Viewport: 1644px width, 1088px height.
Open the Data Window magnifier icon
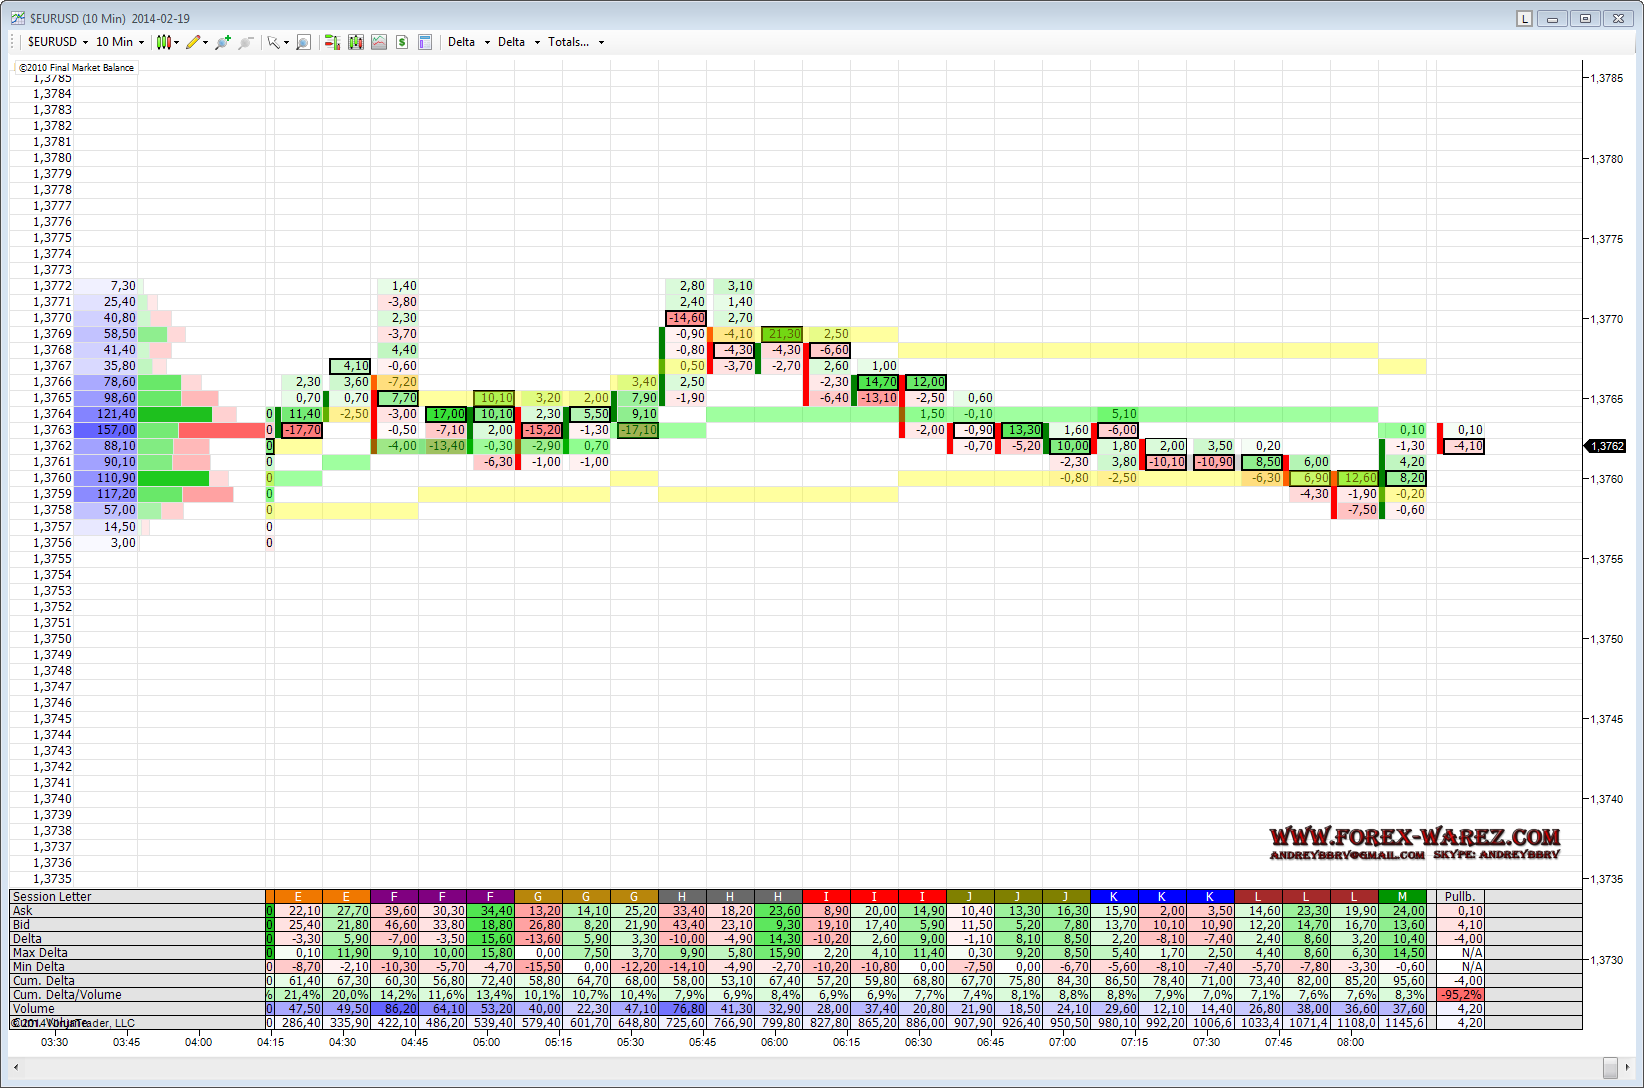pos(303,42)
